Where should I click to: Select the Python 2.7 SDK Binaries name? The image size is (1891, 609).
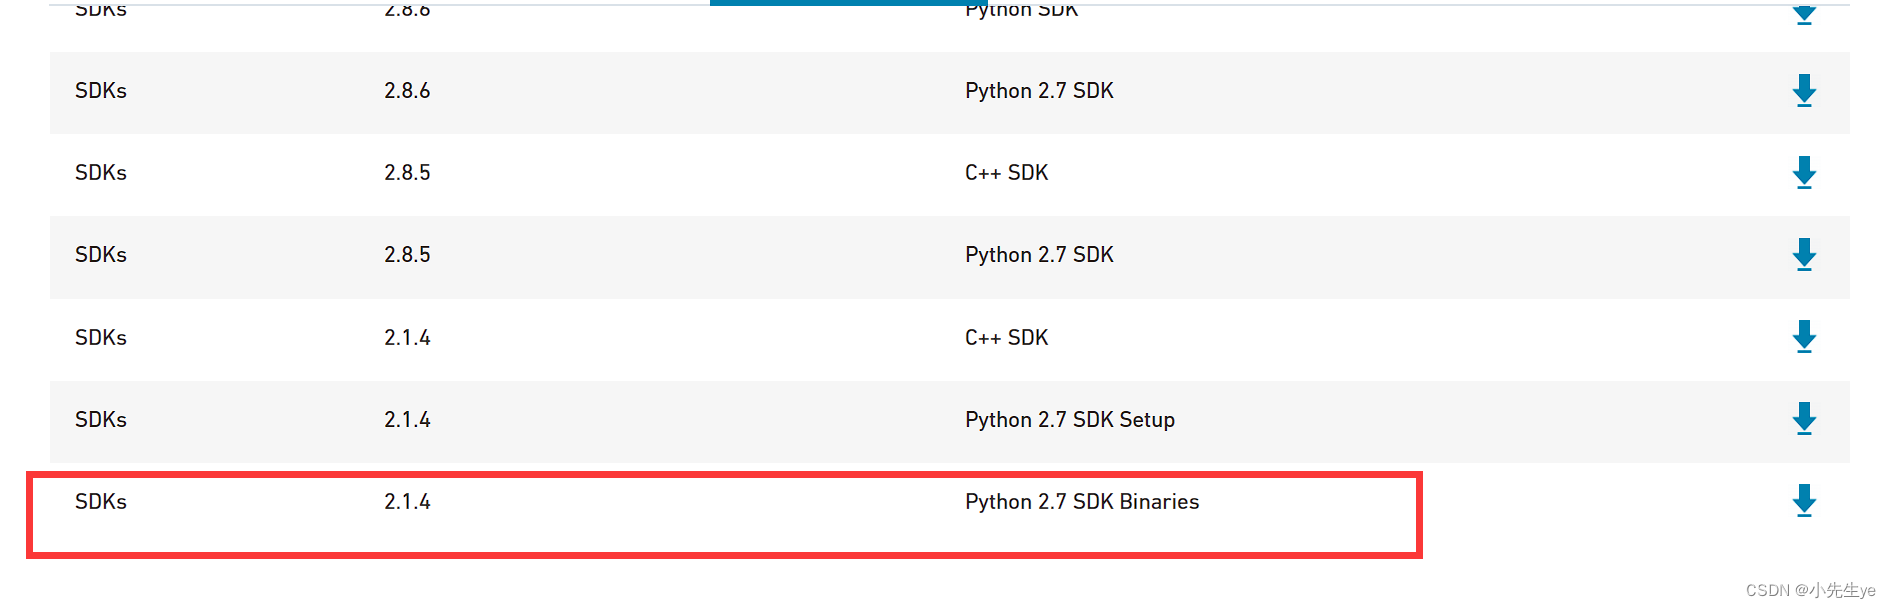point(1082,502)
